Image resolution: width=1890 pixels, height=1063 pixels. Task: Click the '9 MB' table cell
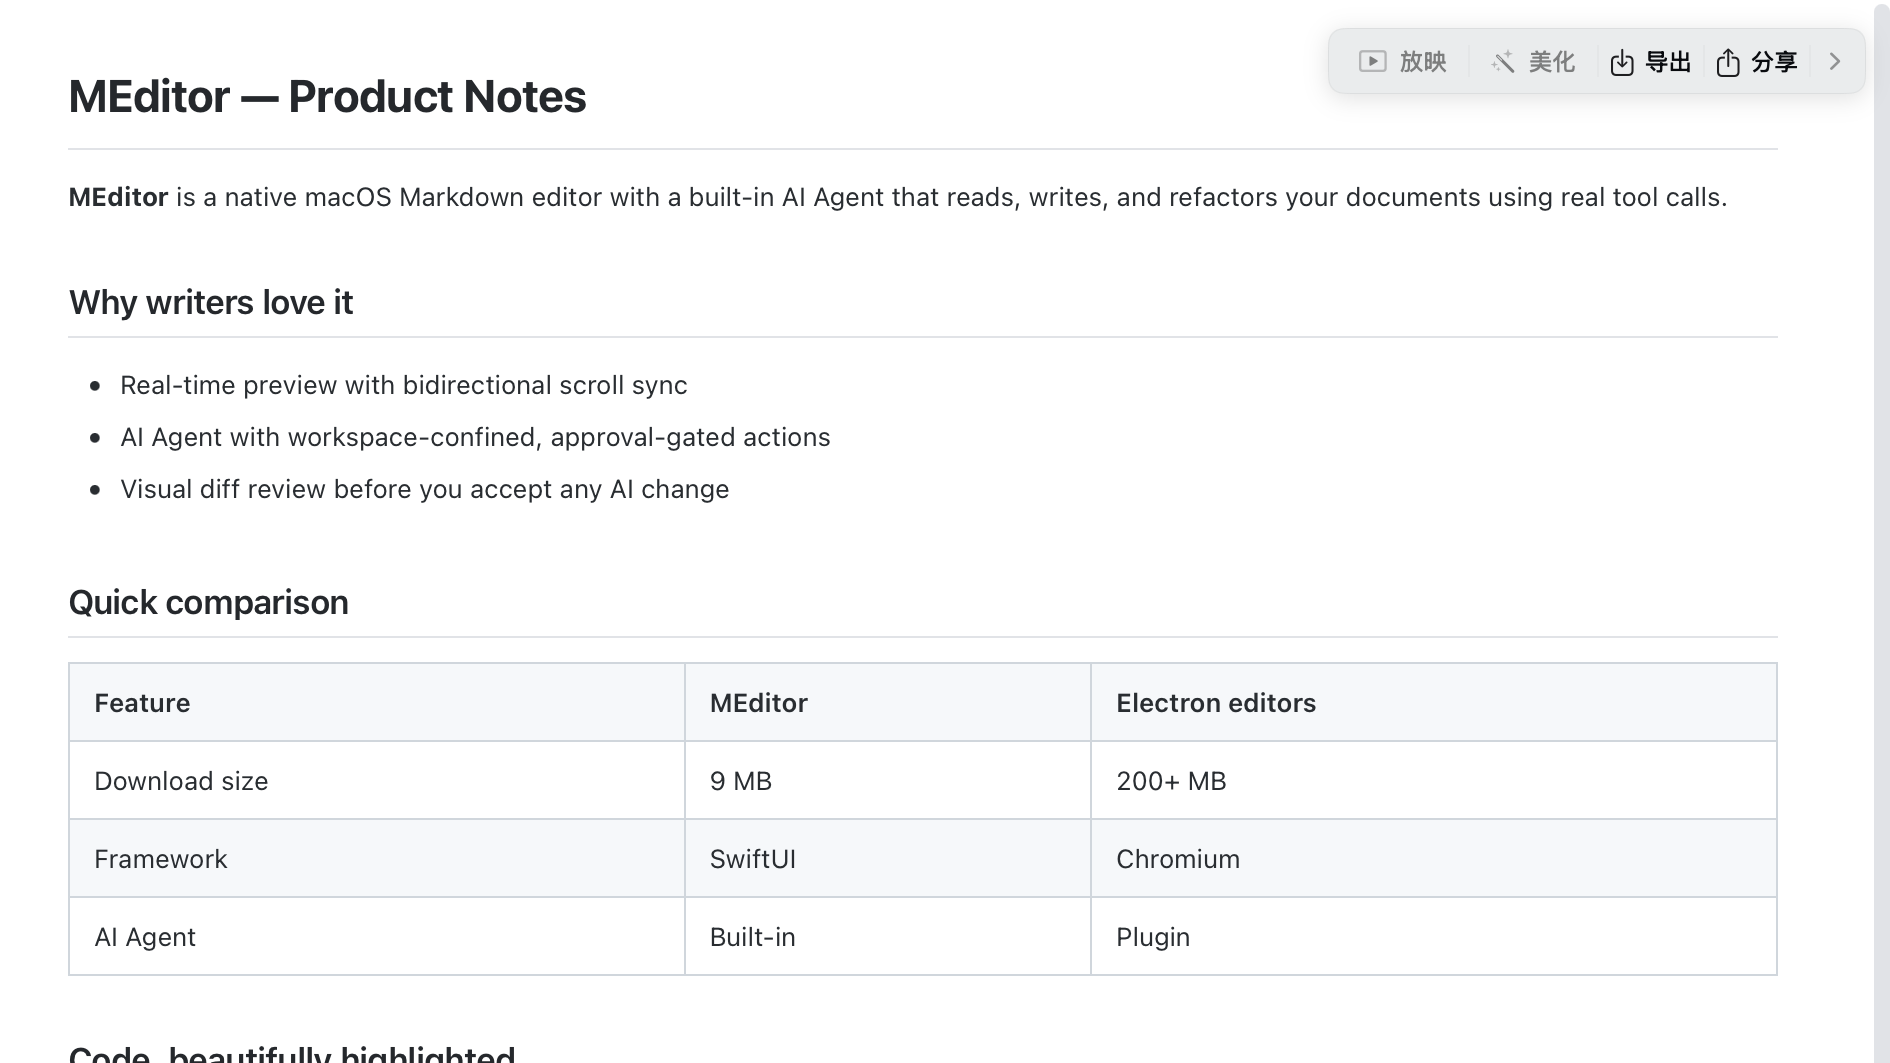click(888, 781)
